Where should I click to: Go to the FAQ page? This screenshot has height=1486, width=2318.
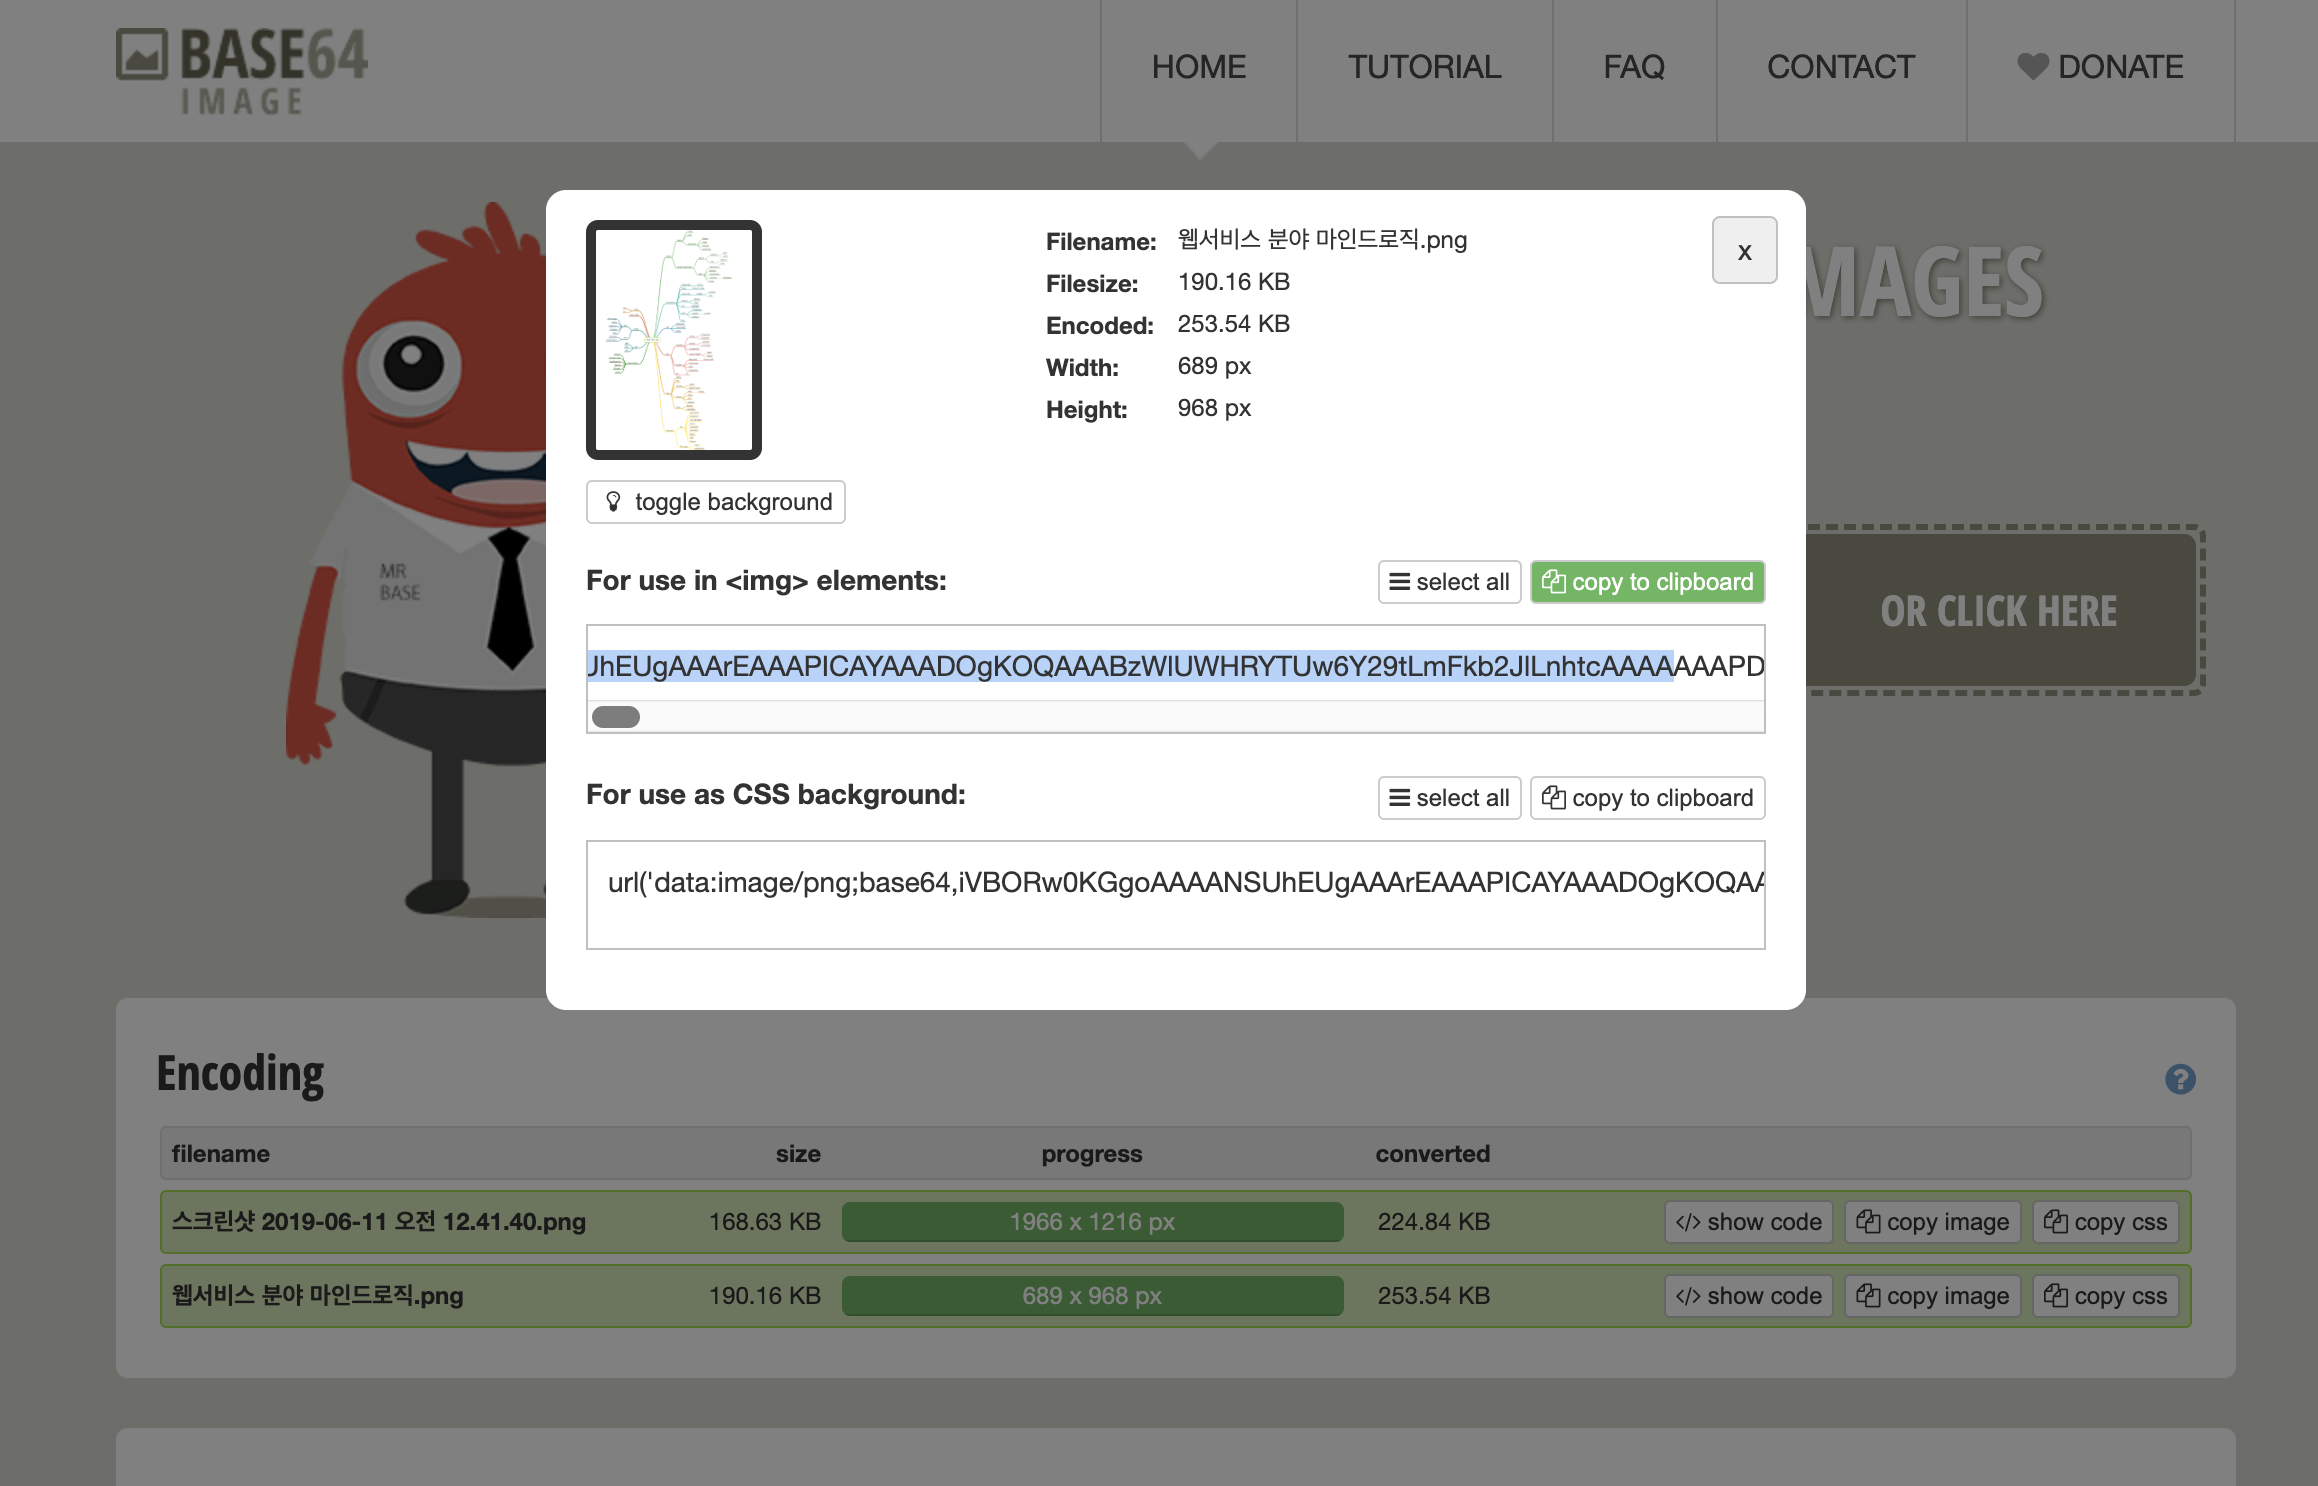tap(1634, 67)
